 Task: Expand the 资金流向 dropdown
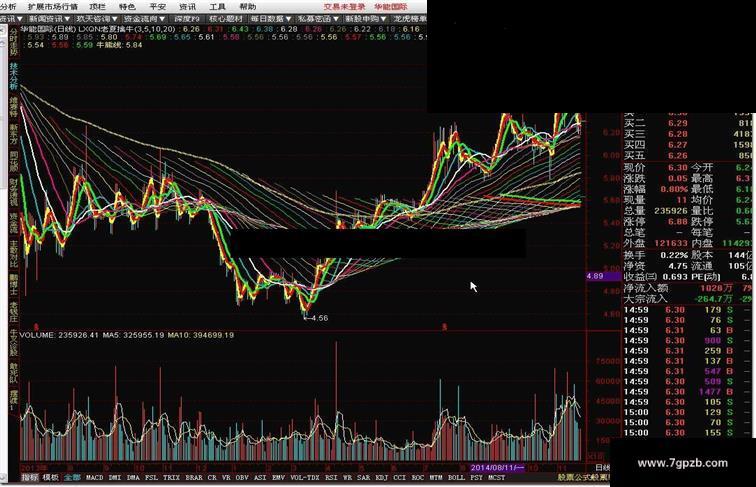[x=144, y=19]
